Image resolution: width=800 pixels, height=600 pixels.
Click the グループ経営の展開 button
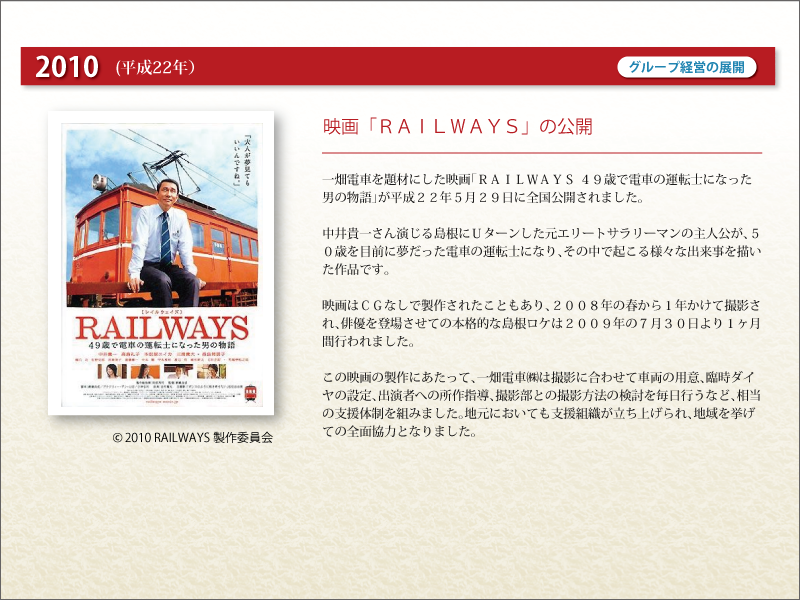click(x=686, y=68)
